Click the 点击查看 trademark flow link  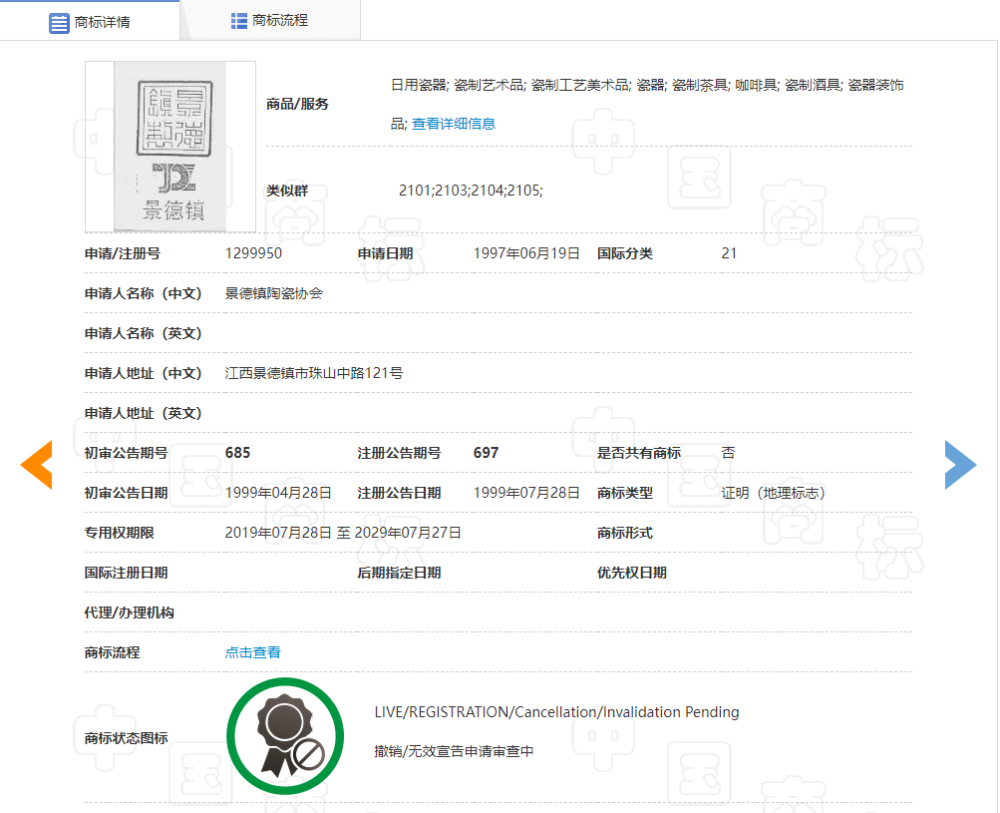tap(253, 652)
